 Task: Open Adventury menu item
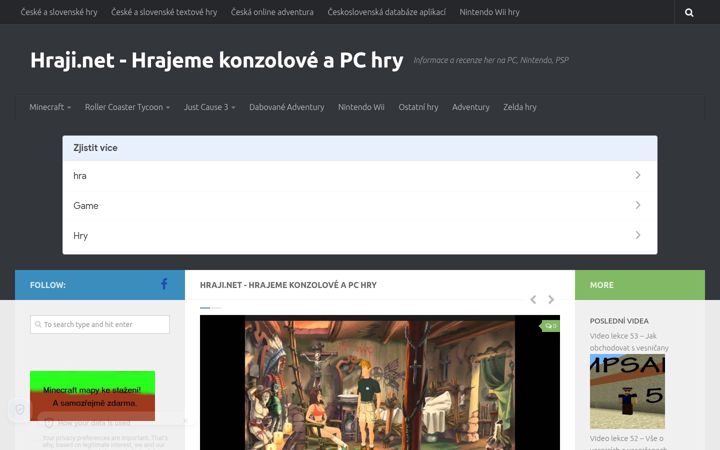(471, 107)
